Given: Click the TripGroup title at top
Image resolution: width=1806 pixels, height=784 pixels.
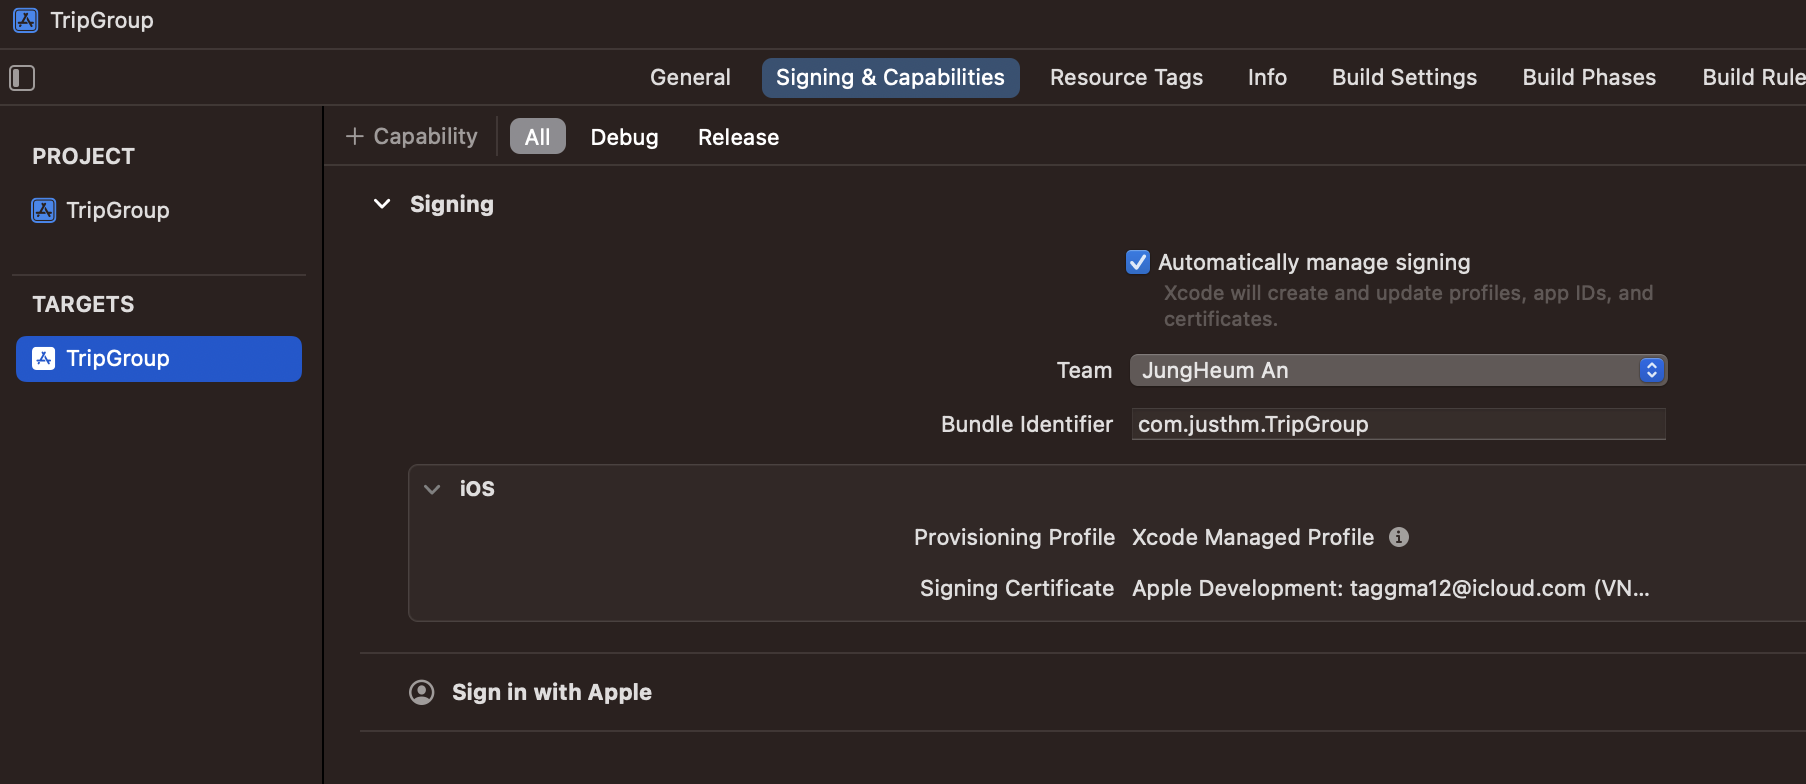Looking at the screenshot, I should (x=102, y=20).
